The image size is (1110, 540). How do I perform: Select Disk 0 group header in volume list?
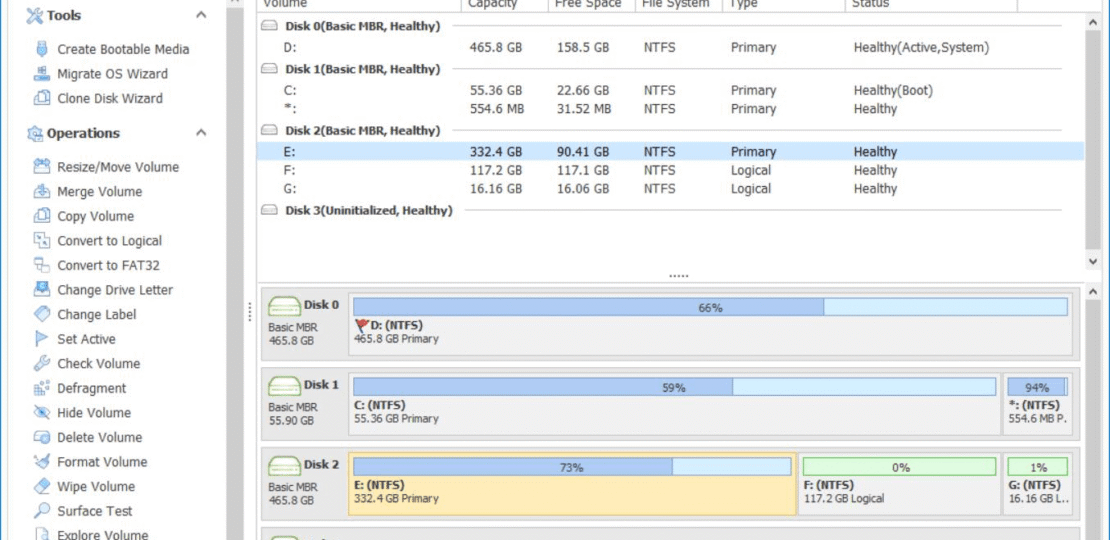pyautogui.click(x=362, y=26)
